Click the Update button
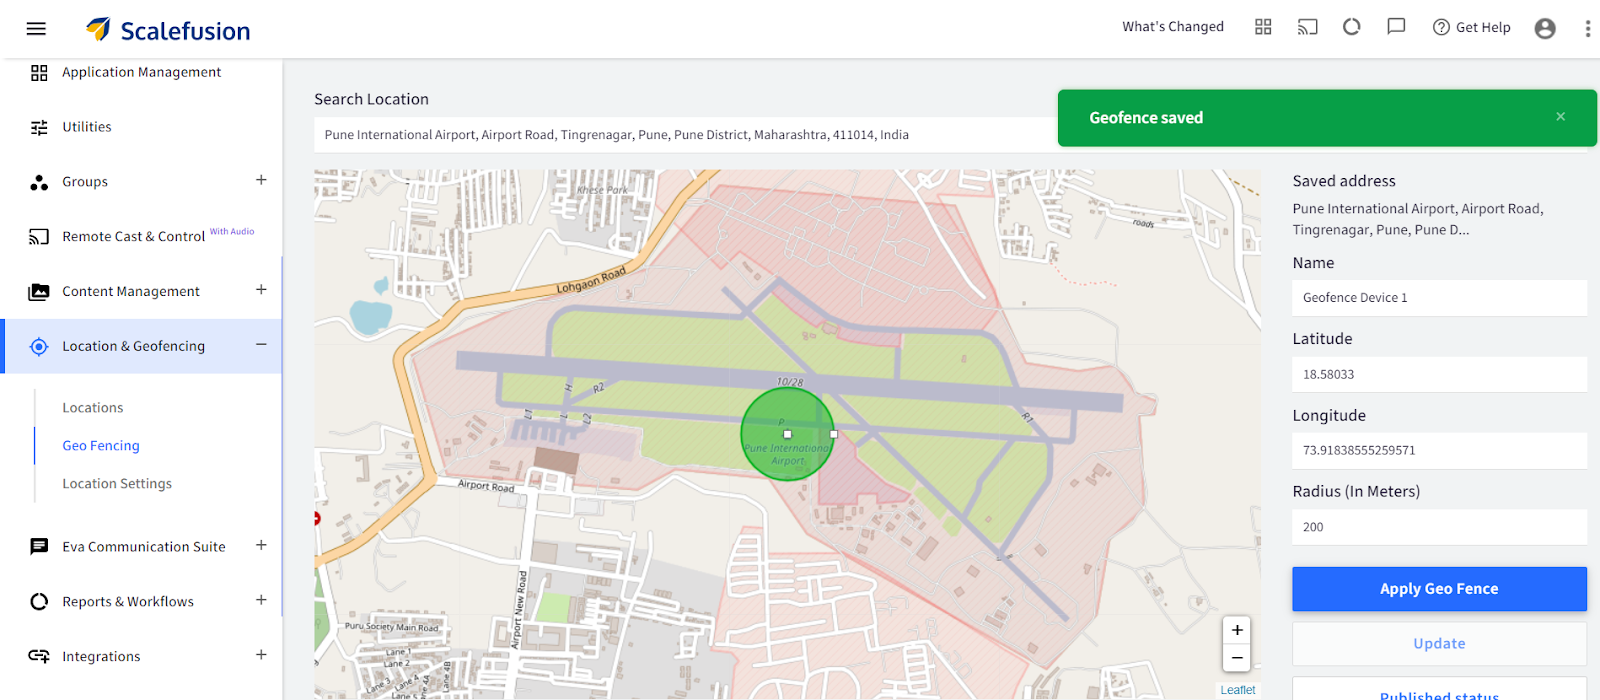 click(1439, 644)
